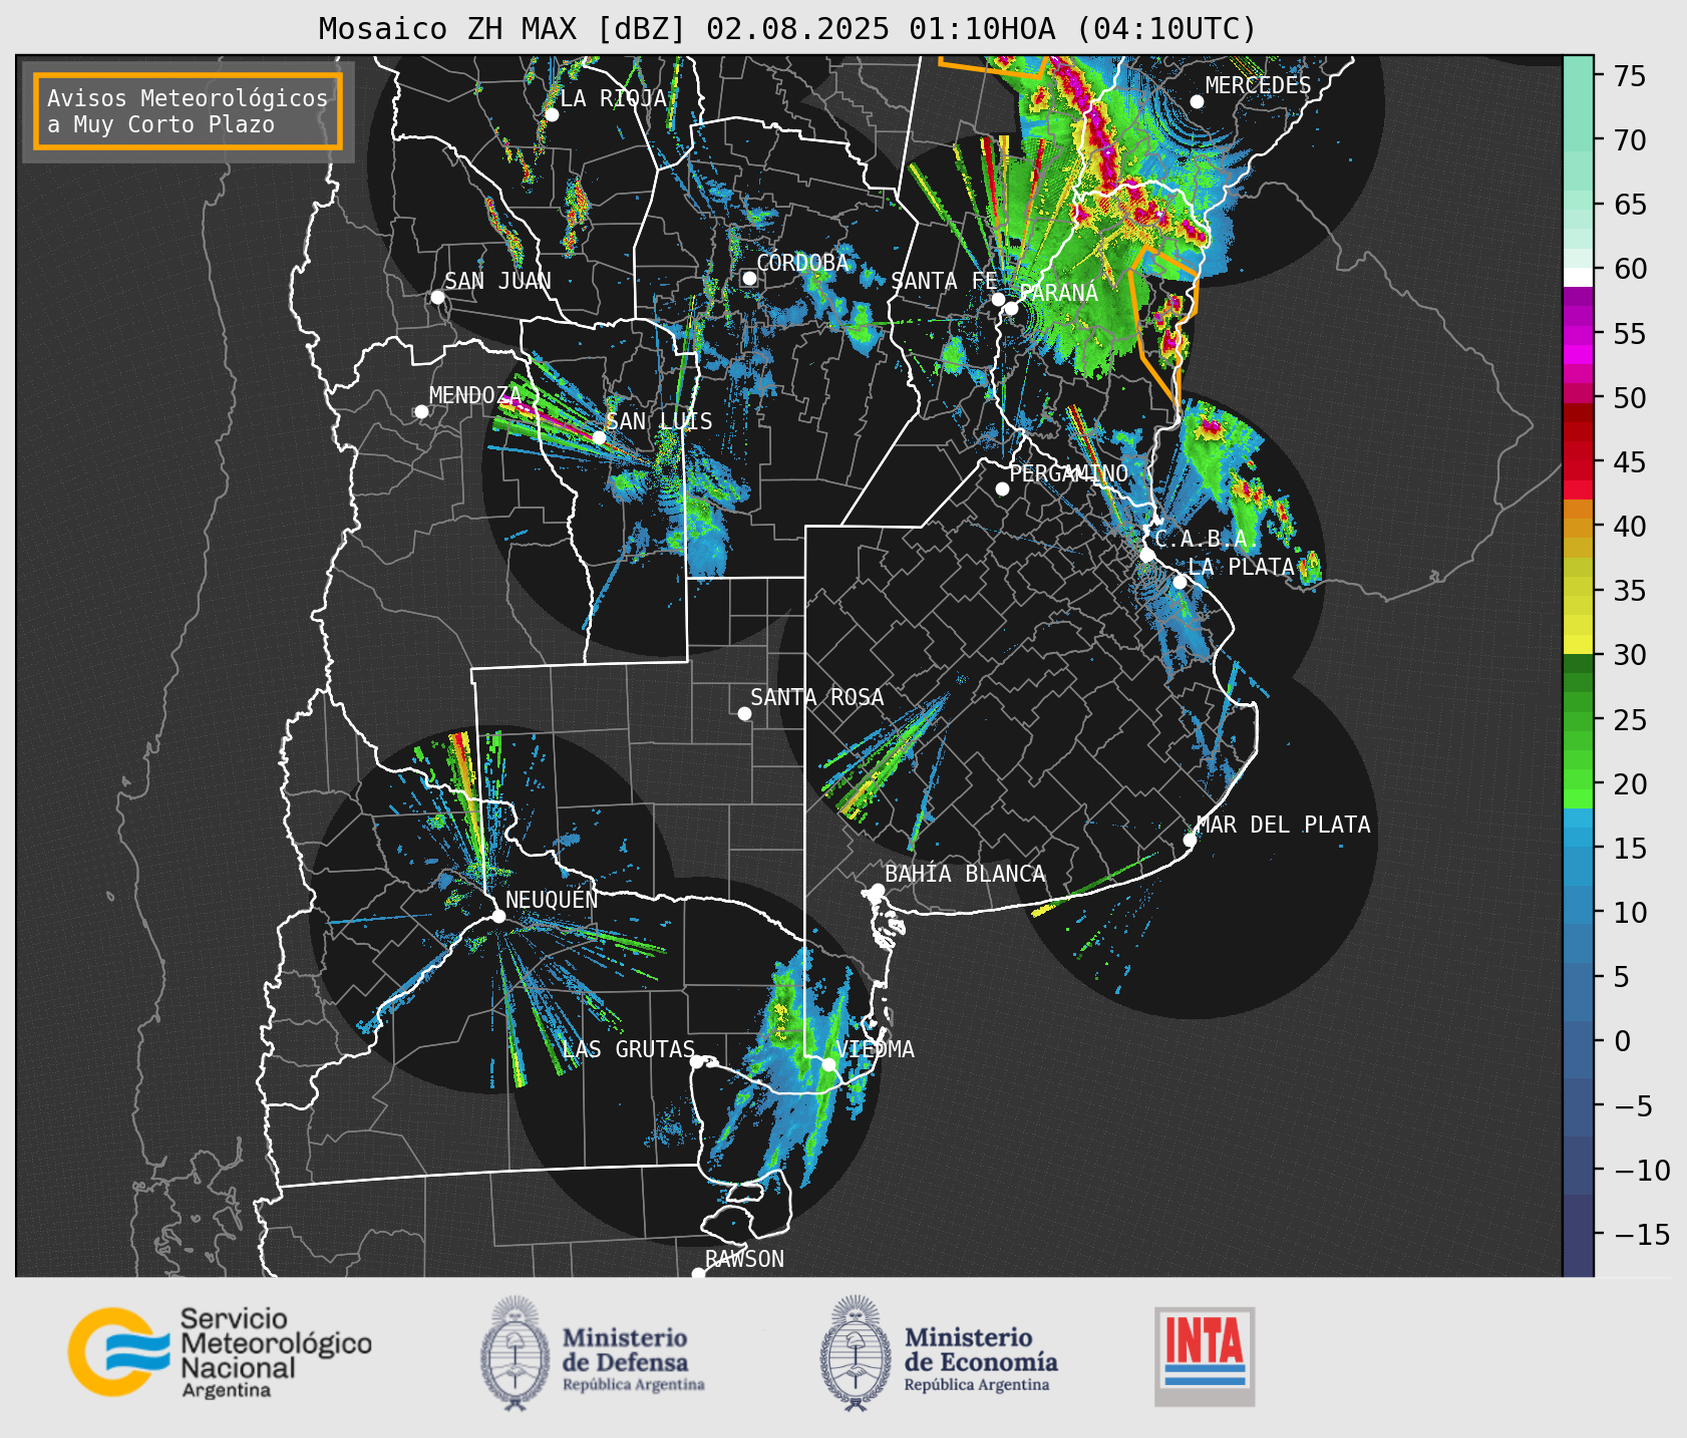This screenshot has height=1438, width=1687.
Task: Click the RAWSON city label
Action: tap(744, 1260)
